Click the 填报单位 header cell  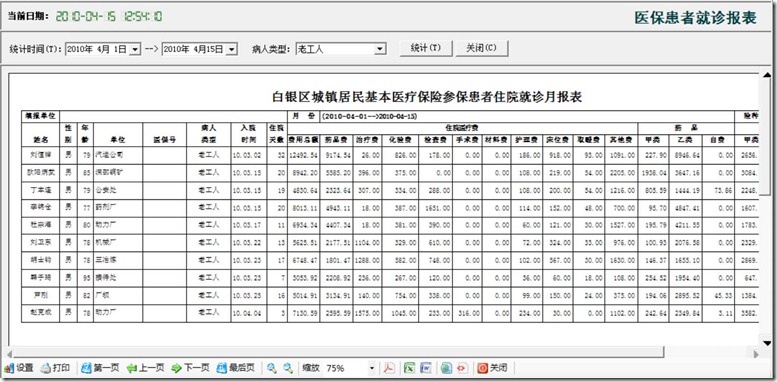tap(40, 116)
